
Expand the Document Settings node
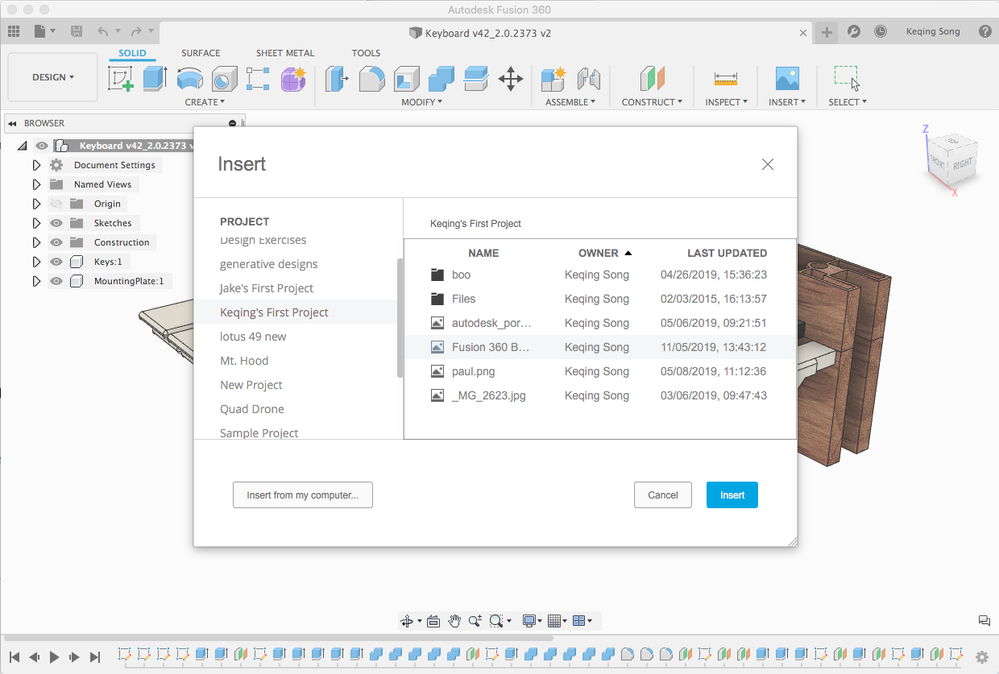pyautogui.click(x=36, y=165)
